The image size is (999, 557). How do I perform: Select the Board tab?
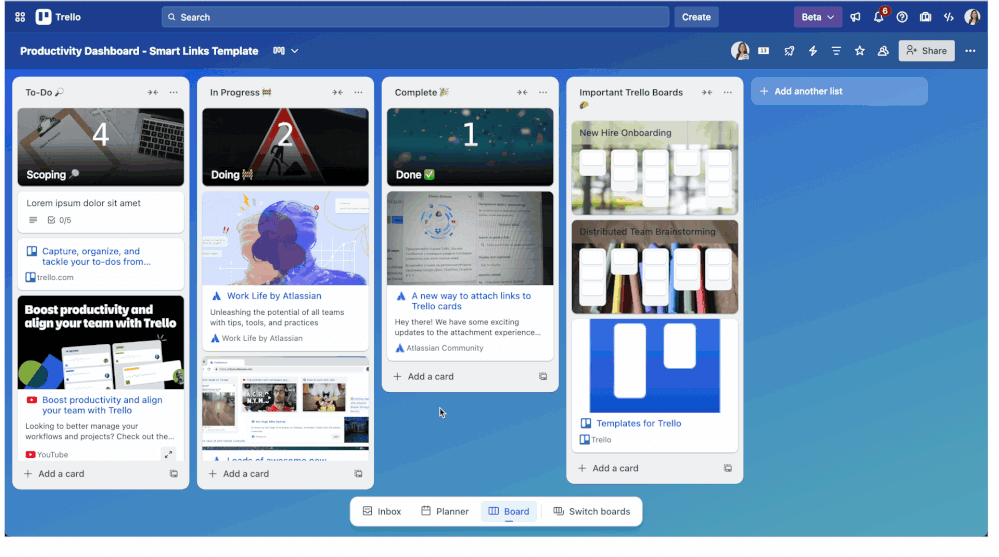tap(508, 512)
